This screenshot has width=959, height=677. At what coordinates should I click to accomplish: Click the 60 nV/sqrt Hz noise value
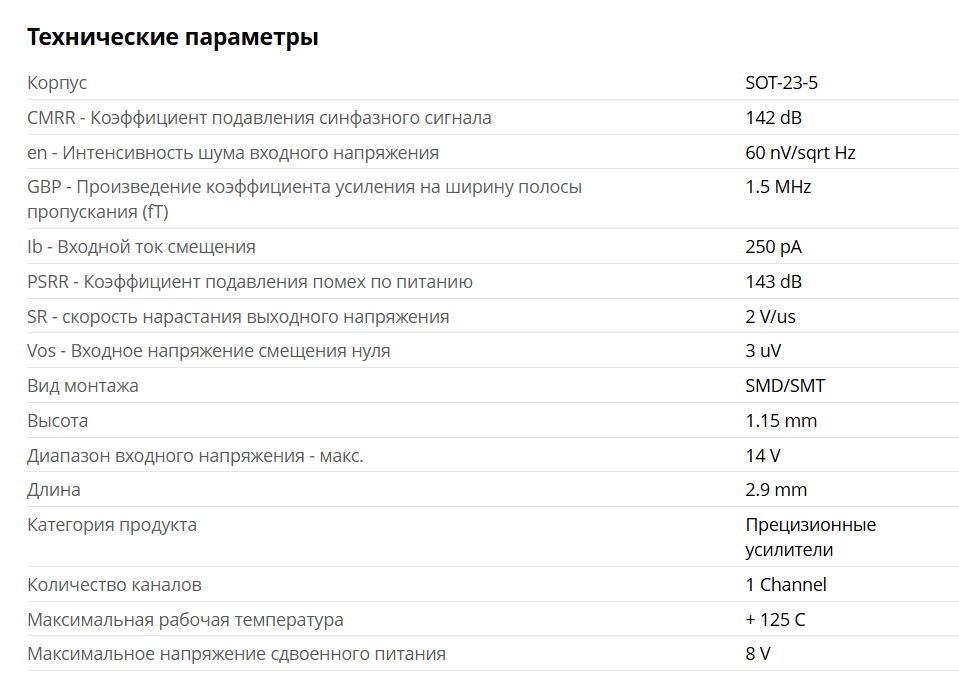(x=800, y=153)
